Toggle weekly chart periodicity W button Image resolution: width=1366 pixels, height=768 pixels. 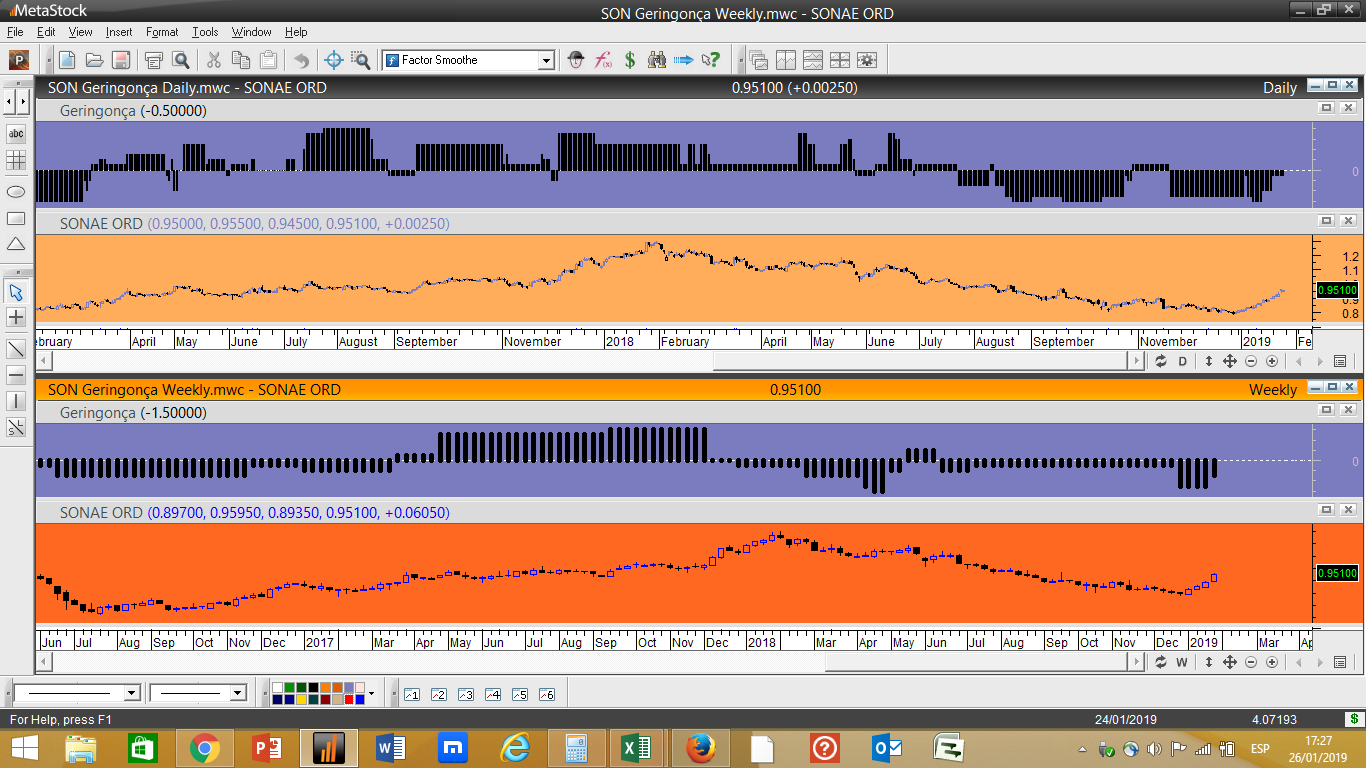coord(1181,662)
